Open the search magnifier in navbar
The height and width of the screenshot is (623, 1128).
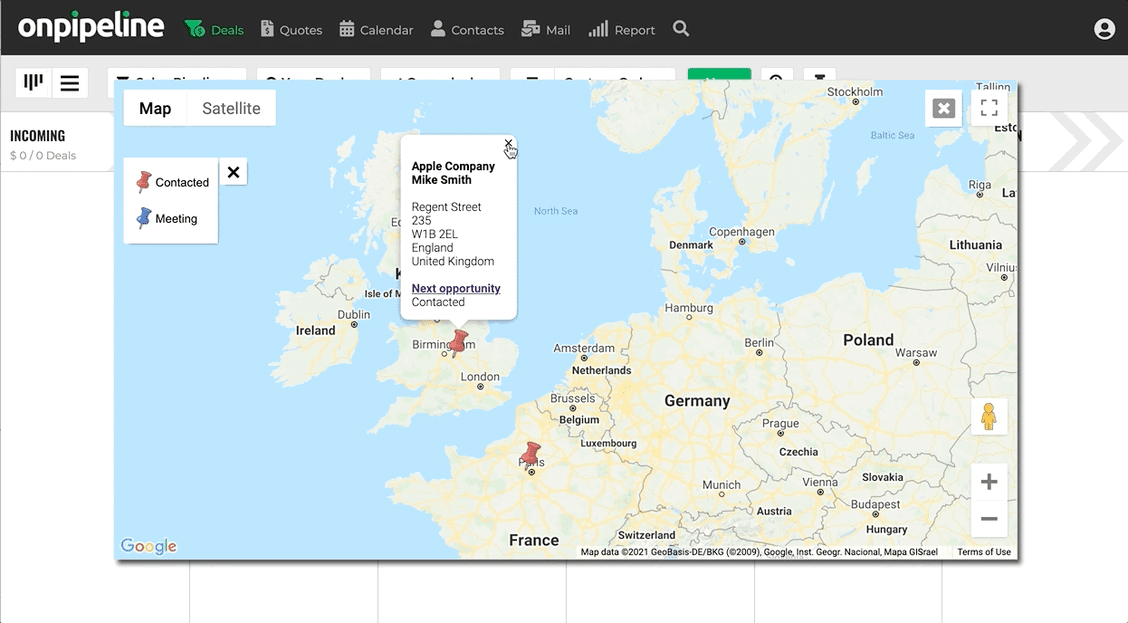[681, 29]
